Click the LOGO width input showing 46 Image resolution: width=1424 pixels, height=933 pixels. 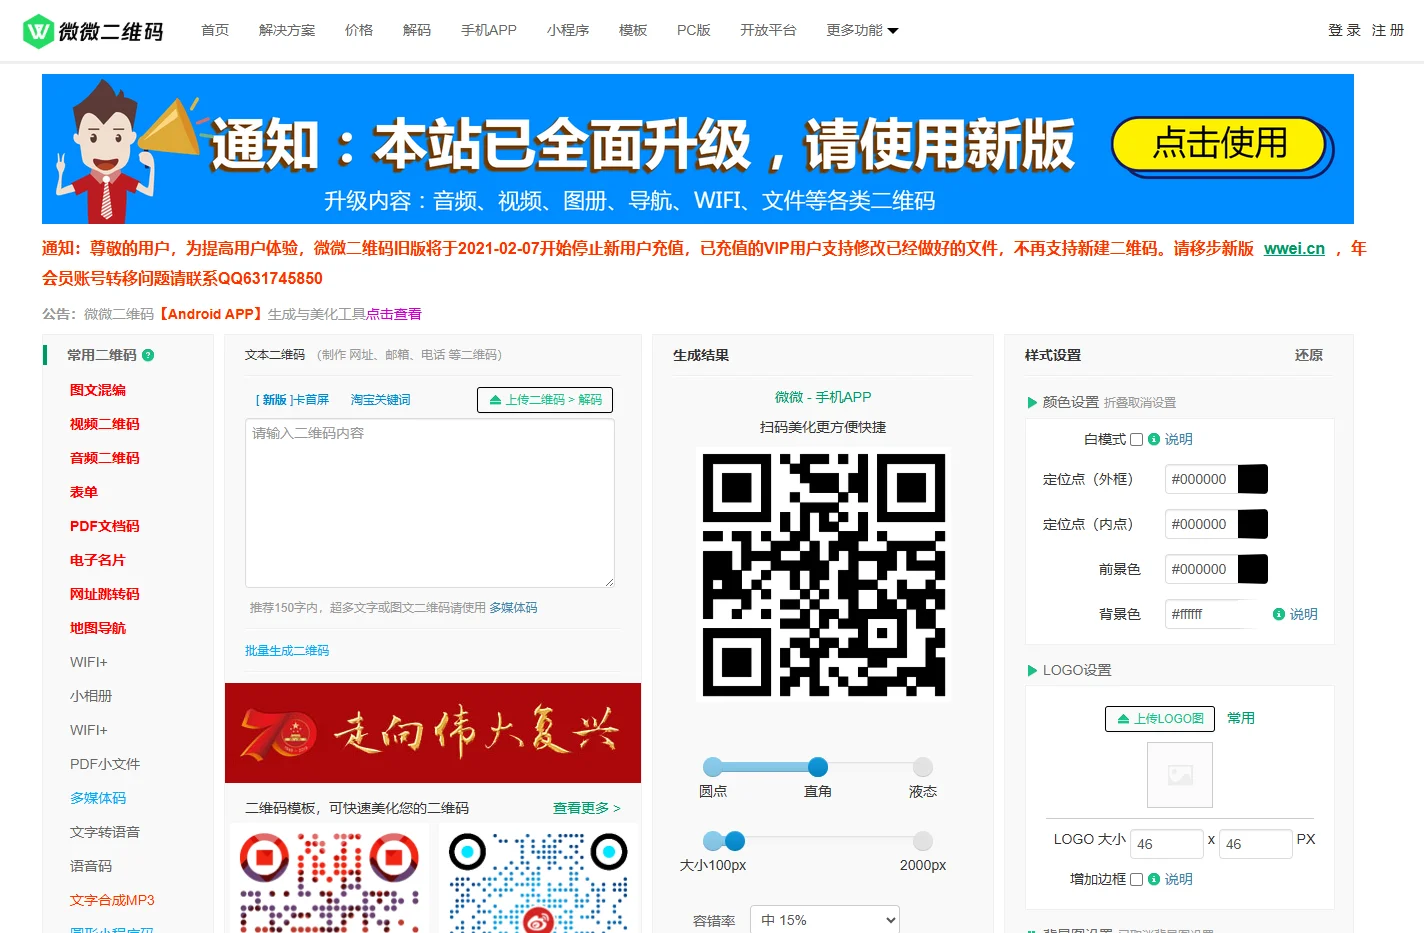[1167, 844]
